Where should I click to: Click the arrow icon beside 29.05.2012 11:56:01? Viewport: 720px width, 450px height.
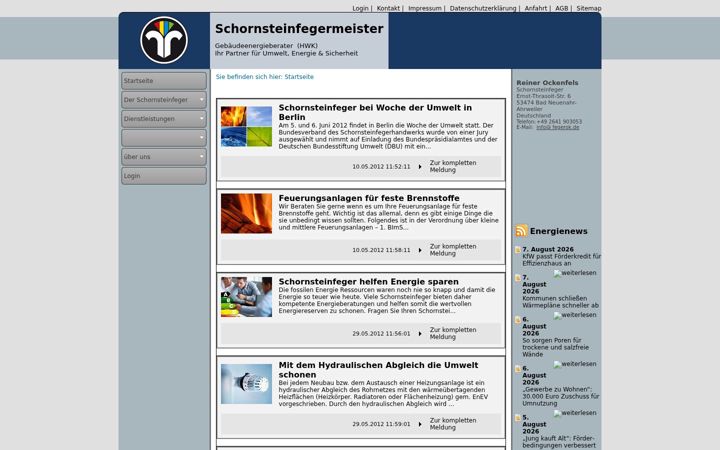tap(420, 334)
